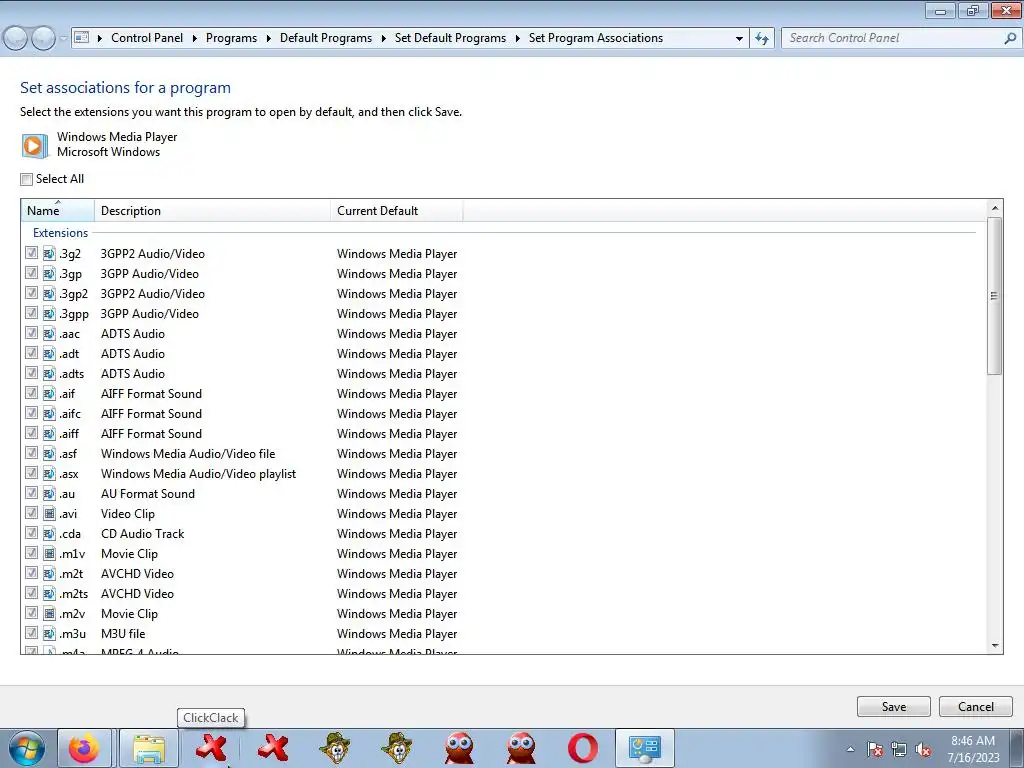Click the list scrollbar up arrow
The image size is (1024, 768).
995,208
